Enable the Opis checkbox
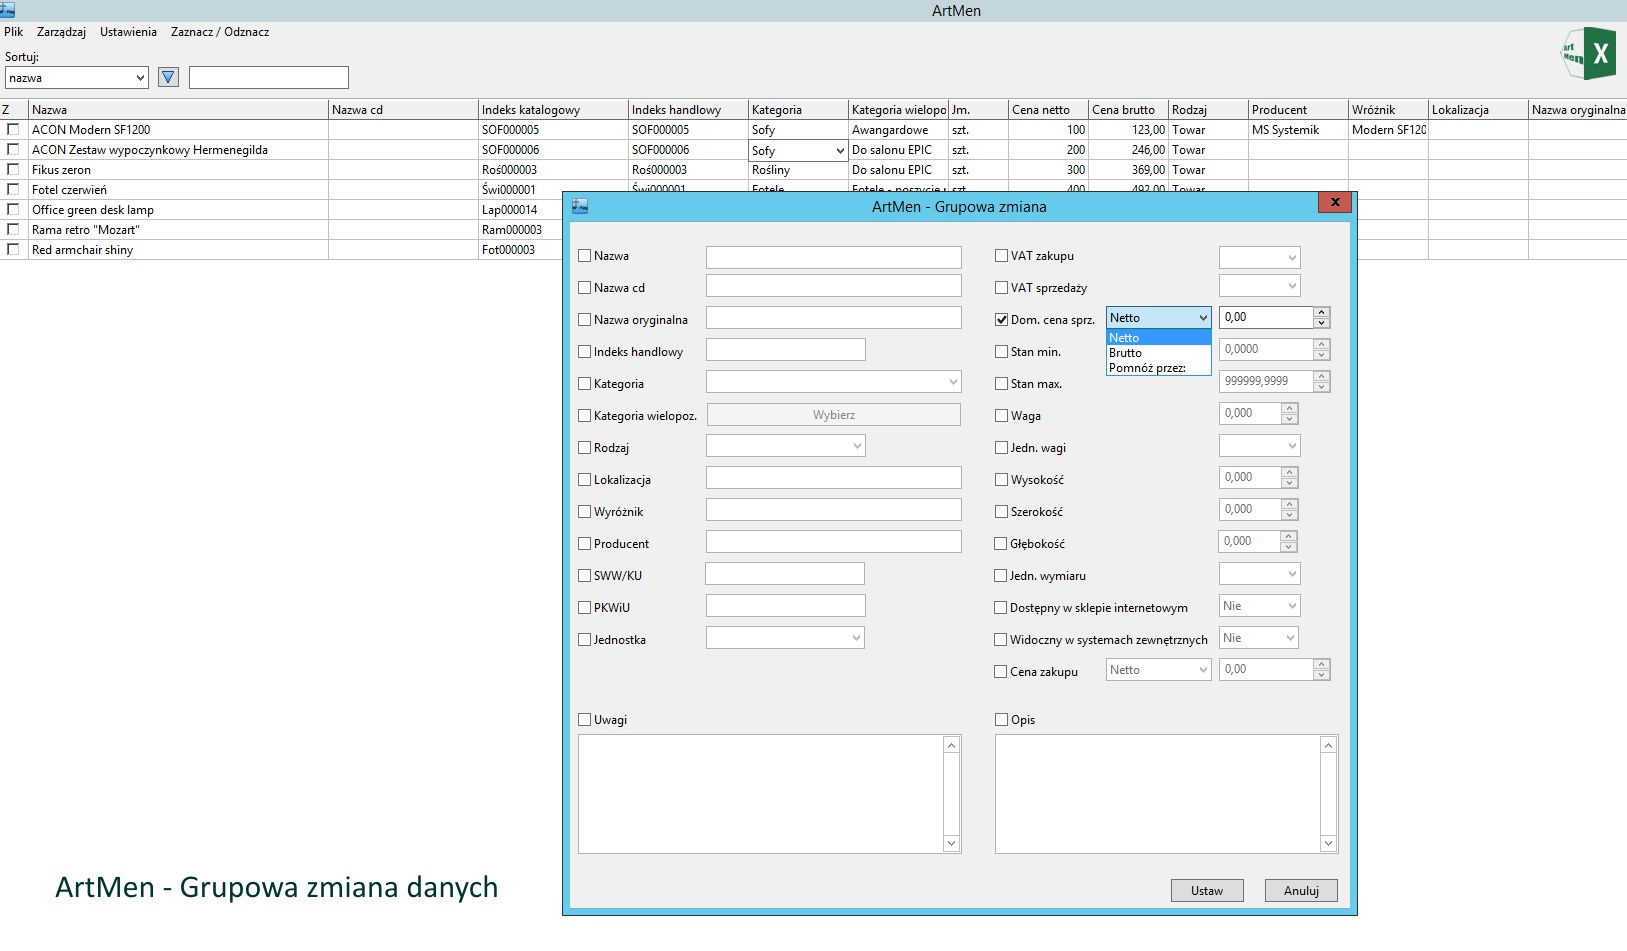 tap(1001, 720)
